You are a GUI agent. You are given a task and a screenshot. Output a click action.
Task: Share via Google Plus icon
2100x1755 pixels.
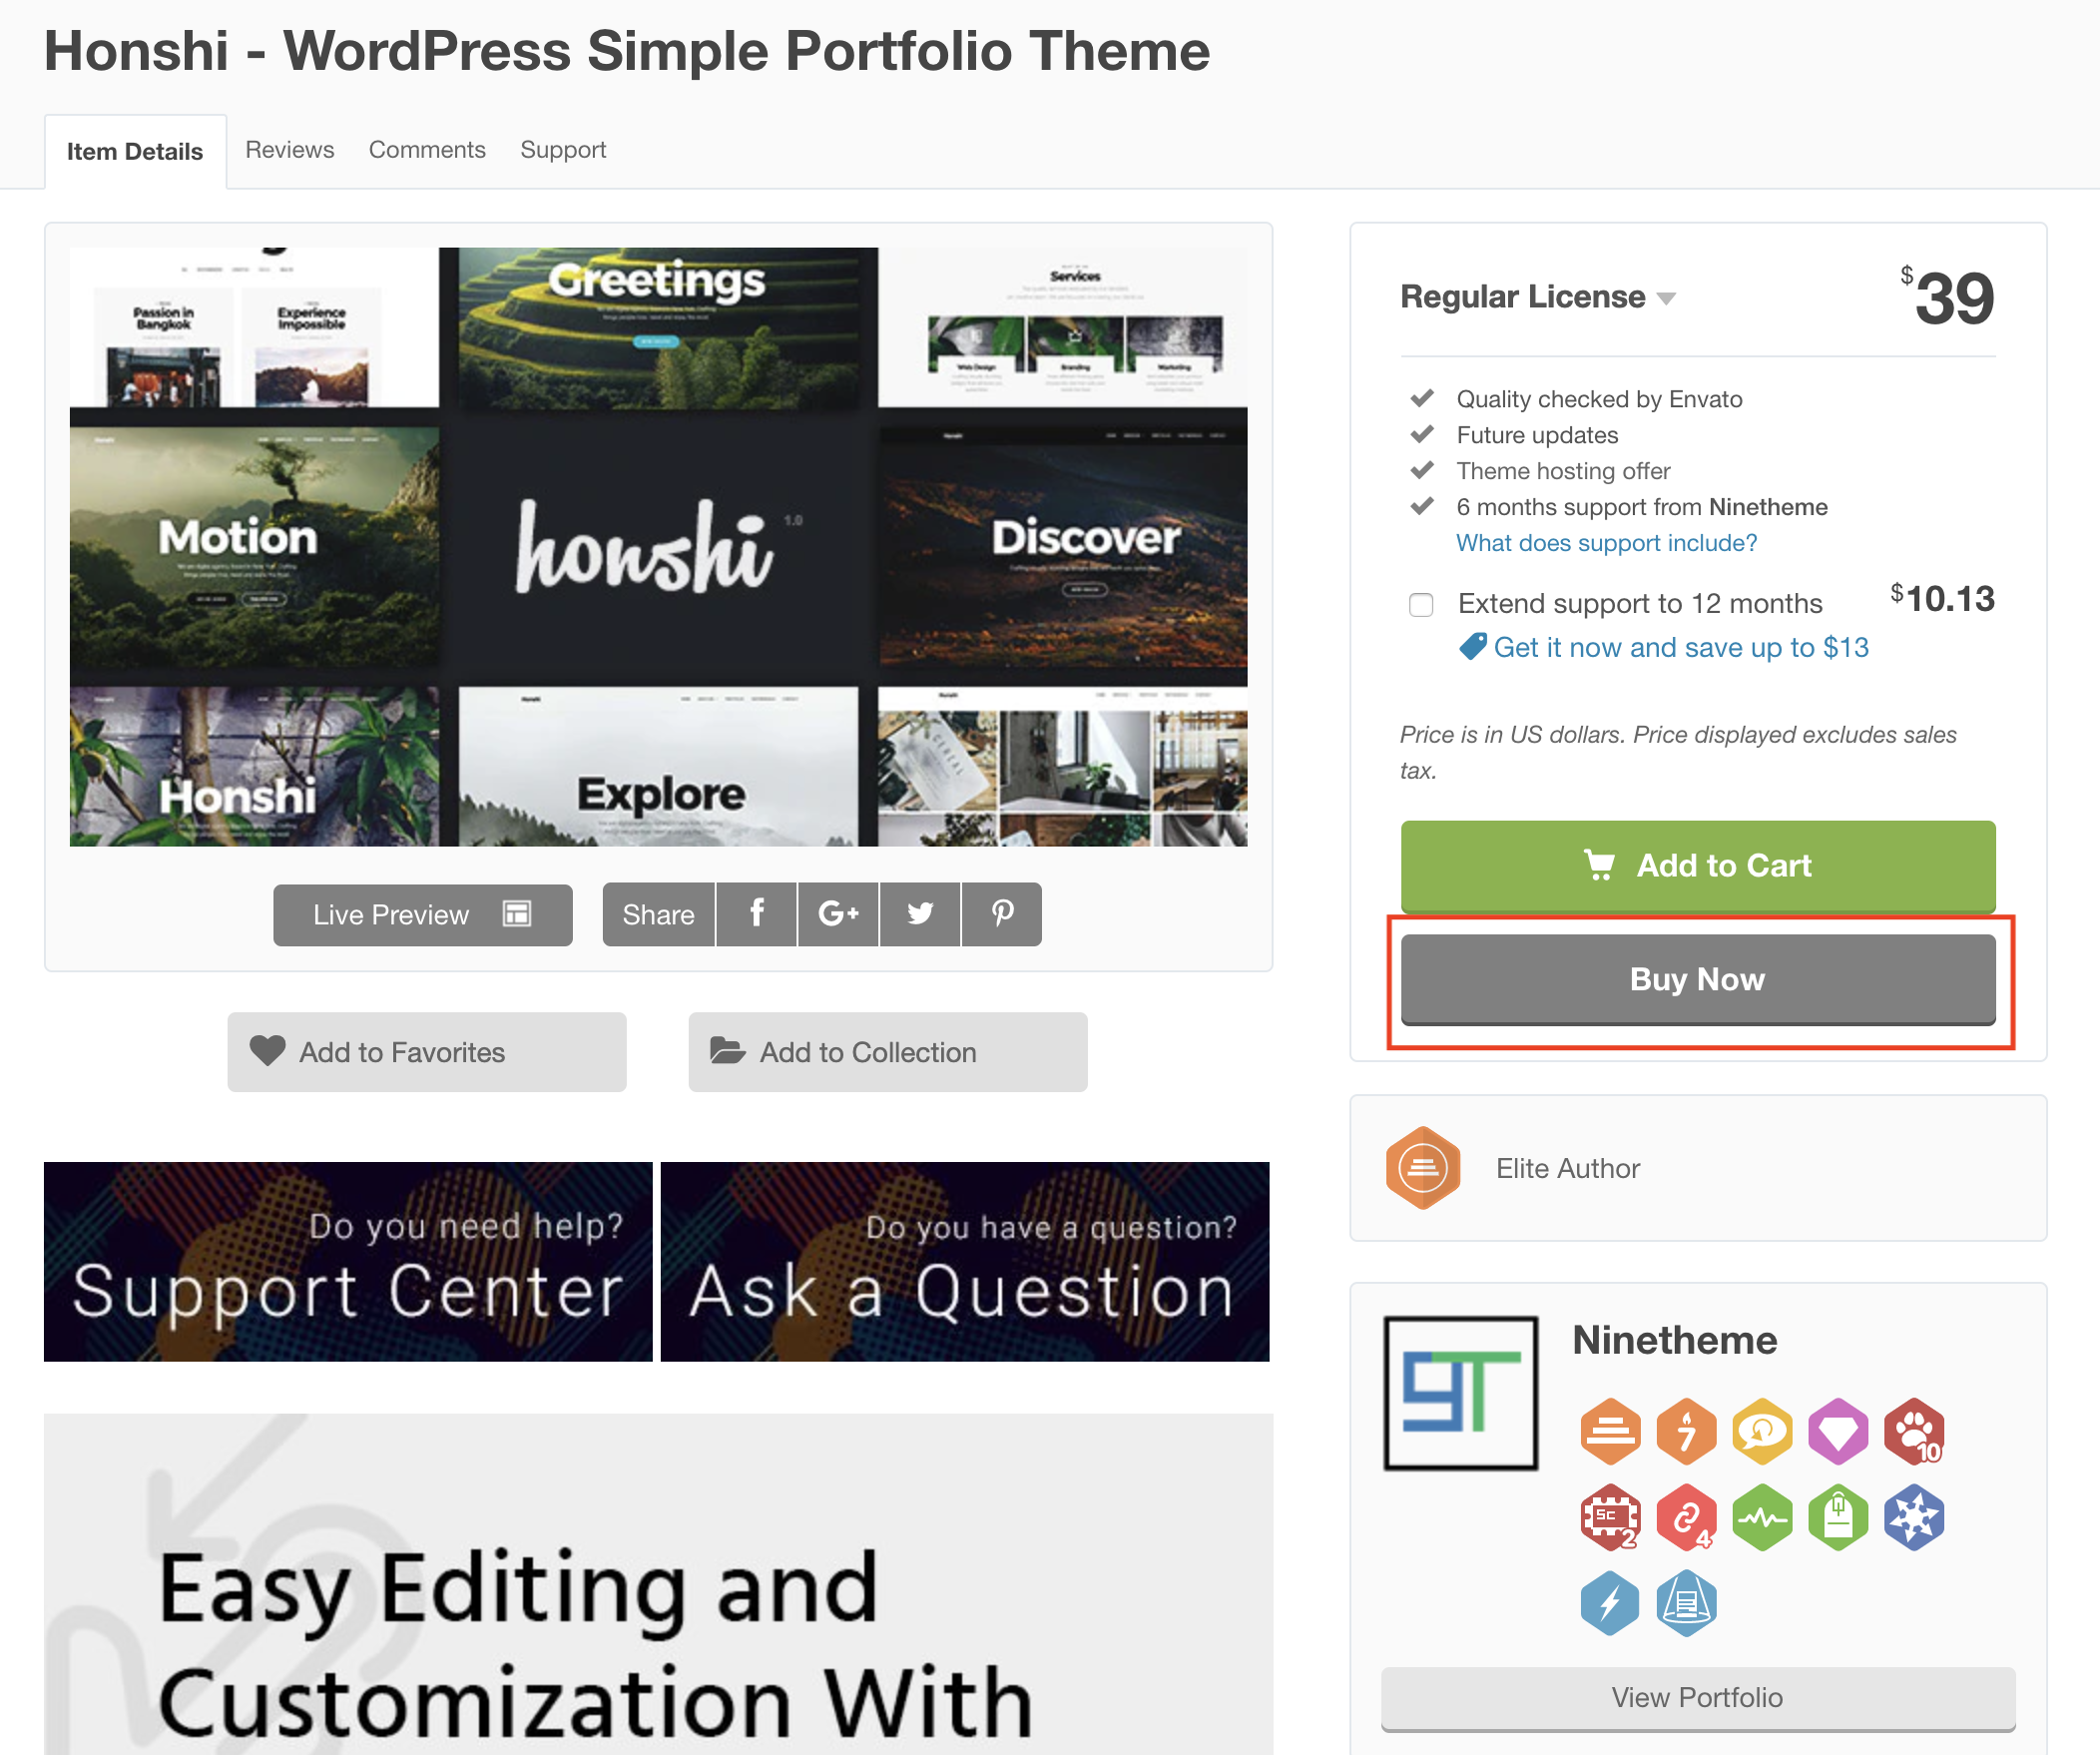point(838,914)
